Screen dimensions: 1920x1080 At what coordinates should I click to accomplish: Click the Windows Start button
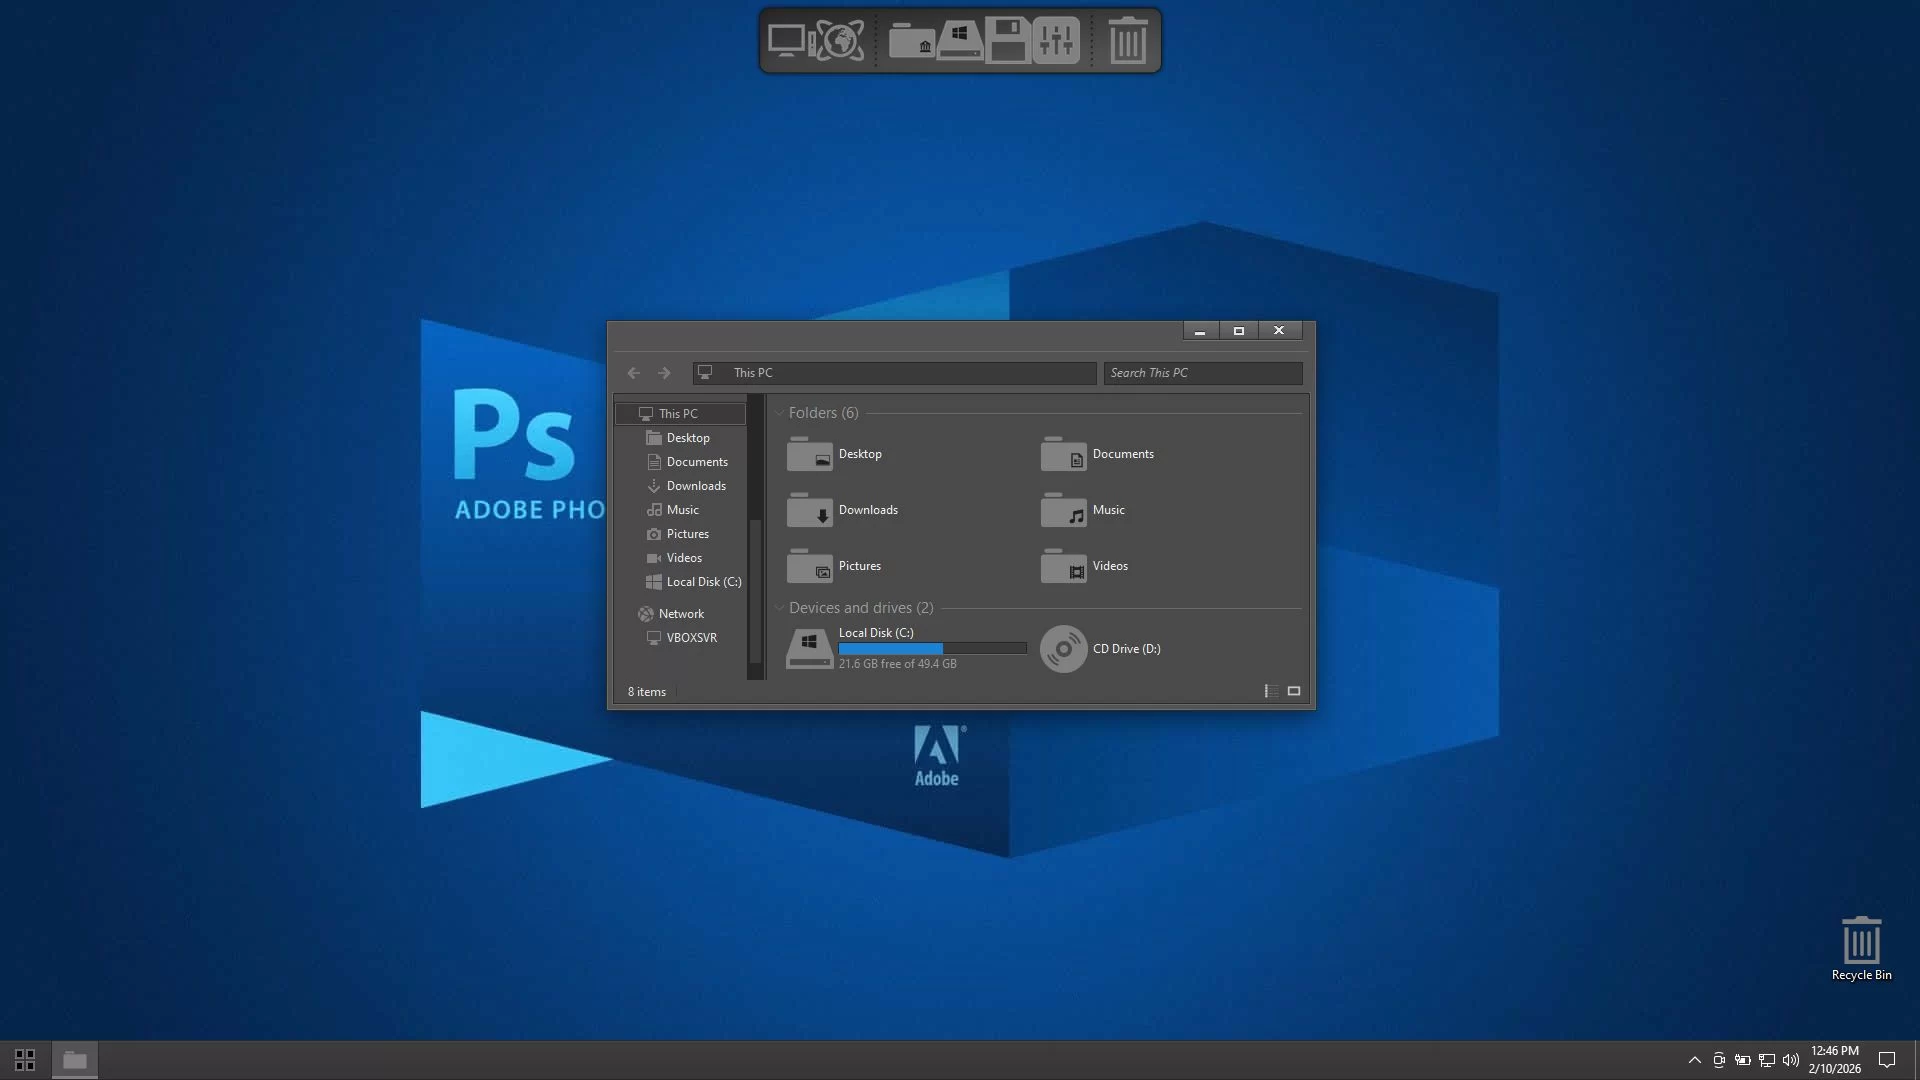pos(25,1060)
